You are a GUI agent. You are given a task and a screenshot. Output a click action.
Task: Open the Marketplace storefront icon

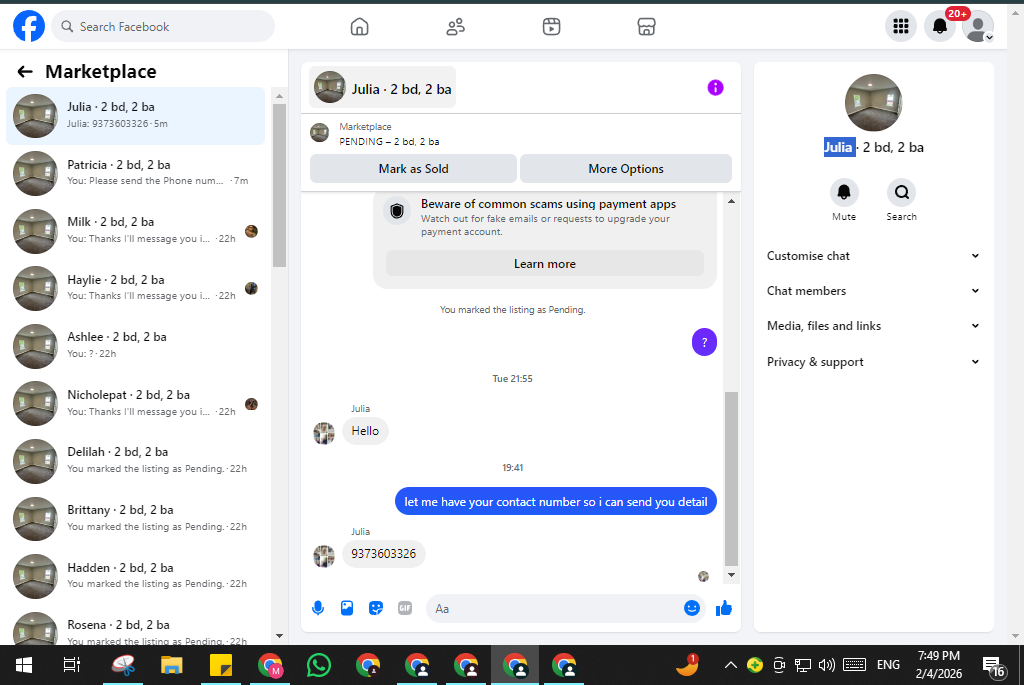click(x=647, y=27)
